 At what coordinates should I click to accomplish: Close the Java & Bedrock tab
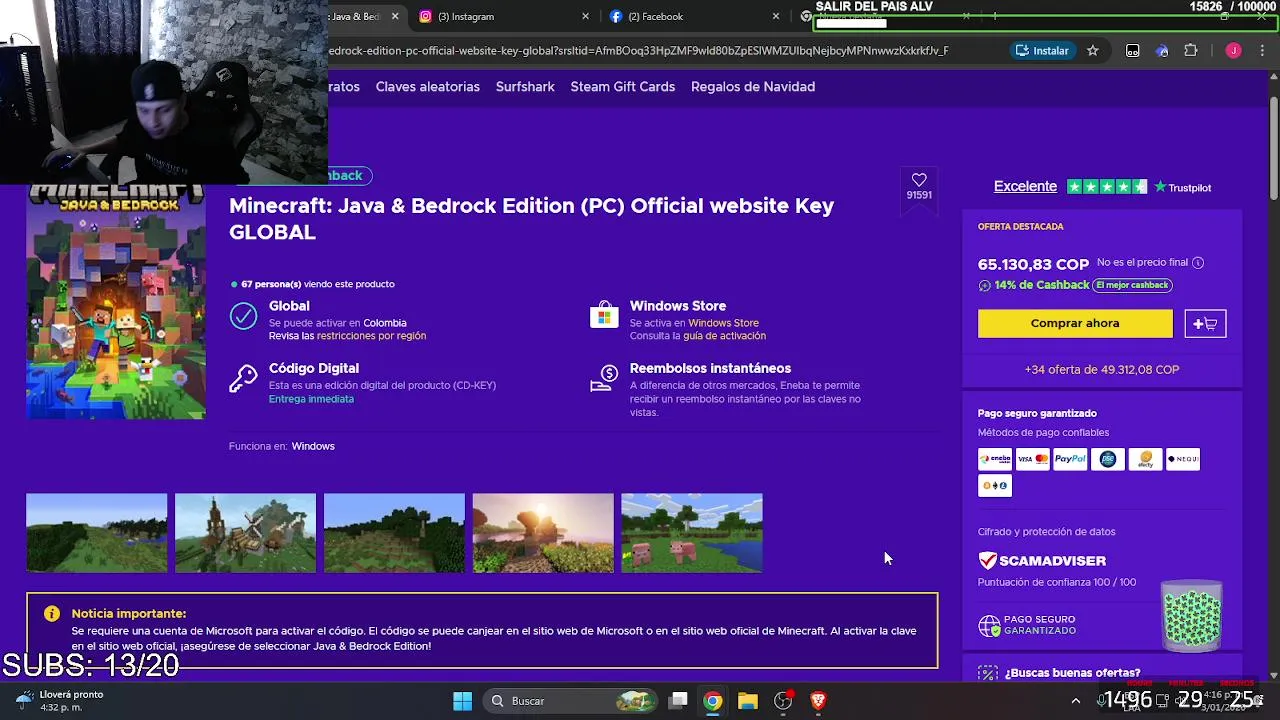coord(396,16)
